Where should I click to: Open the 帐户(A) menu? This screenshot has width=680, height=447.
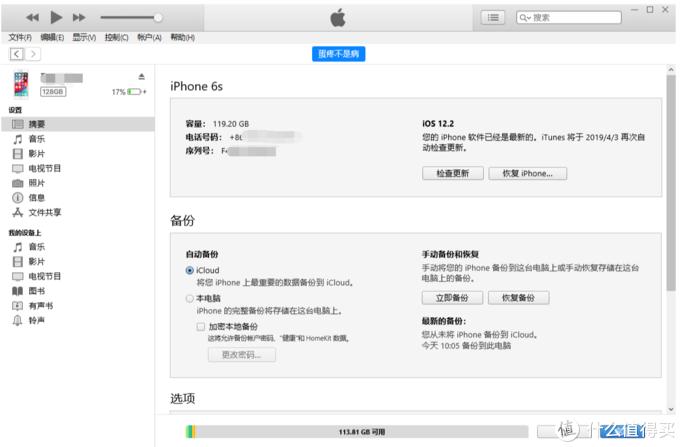point(149,37)
